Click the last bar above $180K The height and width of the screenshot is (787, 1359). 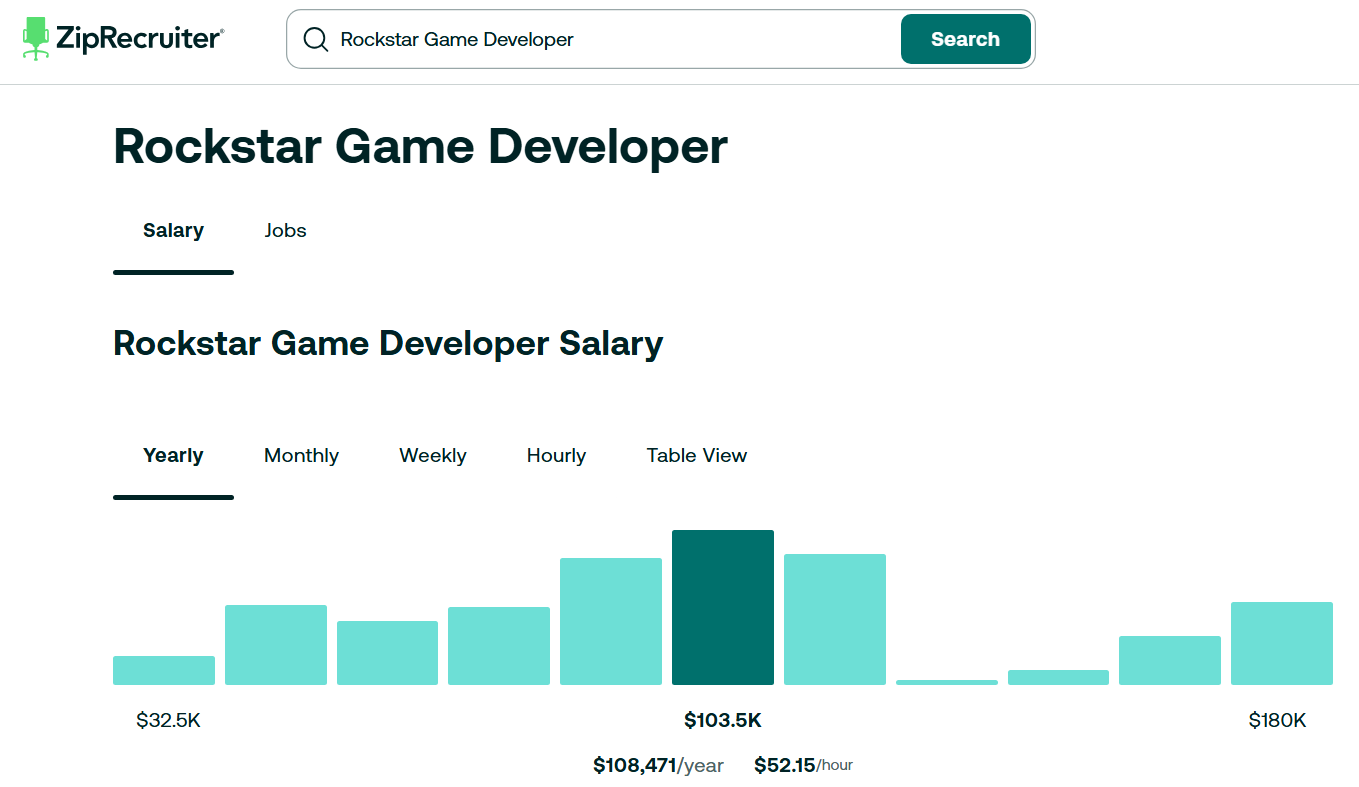1282,643
